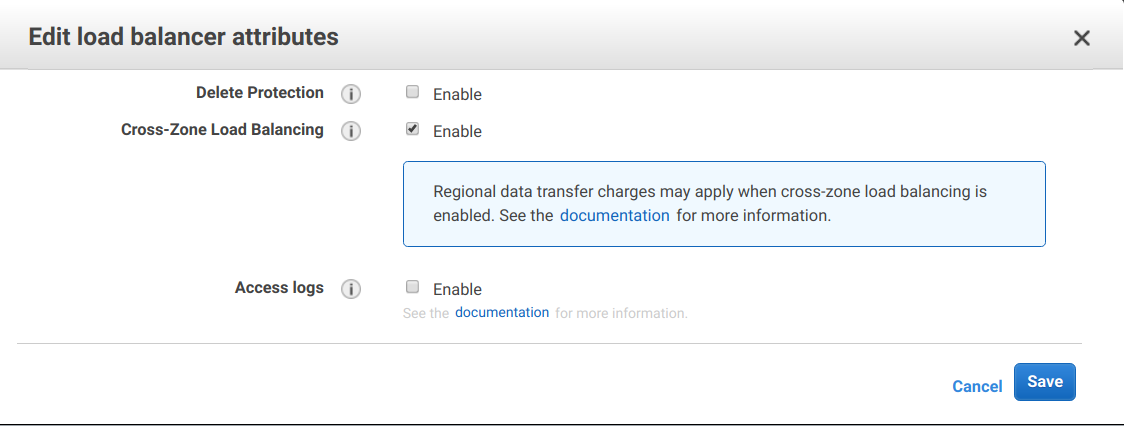Discard changes with the Cancel link
The height and width of the screenshot is (426, 1124).
[977, 387]
